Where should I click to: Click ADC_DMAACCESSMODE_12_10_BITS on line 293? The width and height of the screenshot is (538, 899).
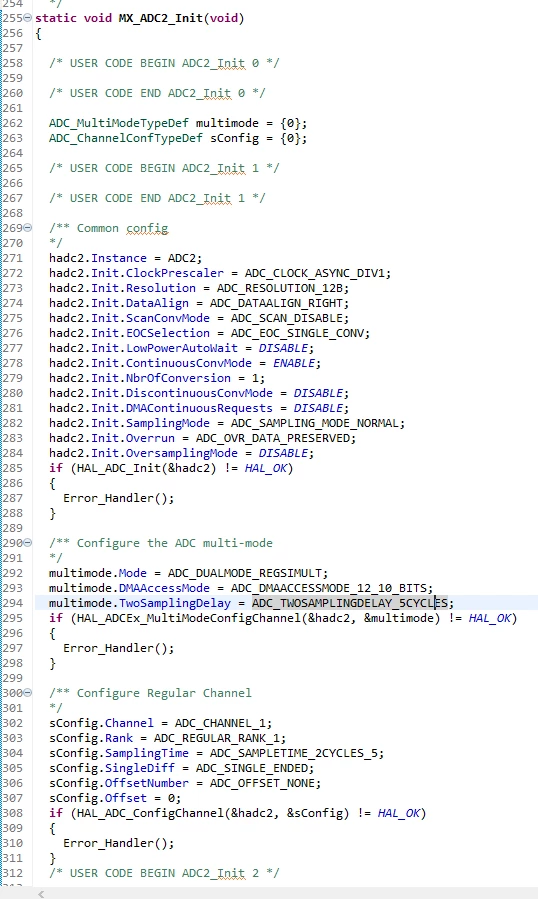click(329, 588)
